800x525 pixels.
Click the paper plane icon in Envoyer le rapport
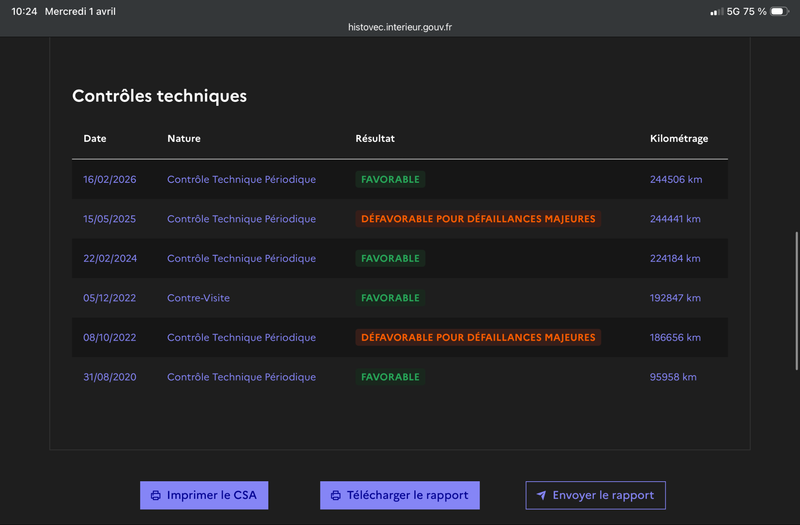[541, 495]
